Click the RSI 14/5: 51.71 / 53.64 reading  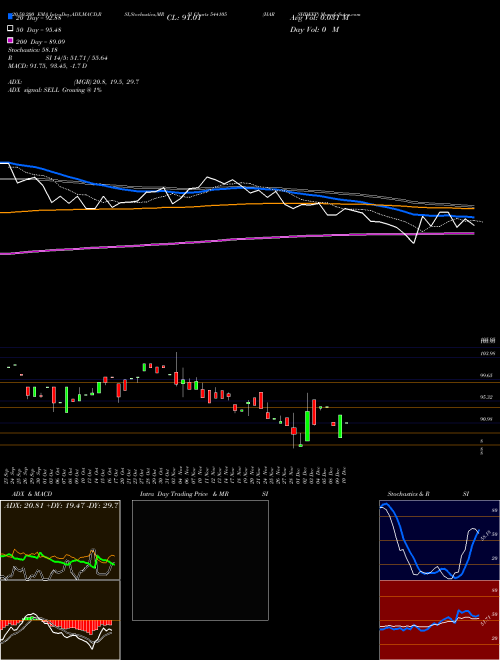tap(58, 58)
